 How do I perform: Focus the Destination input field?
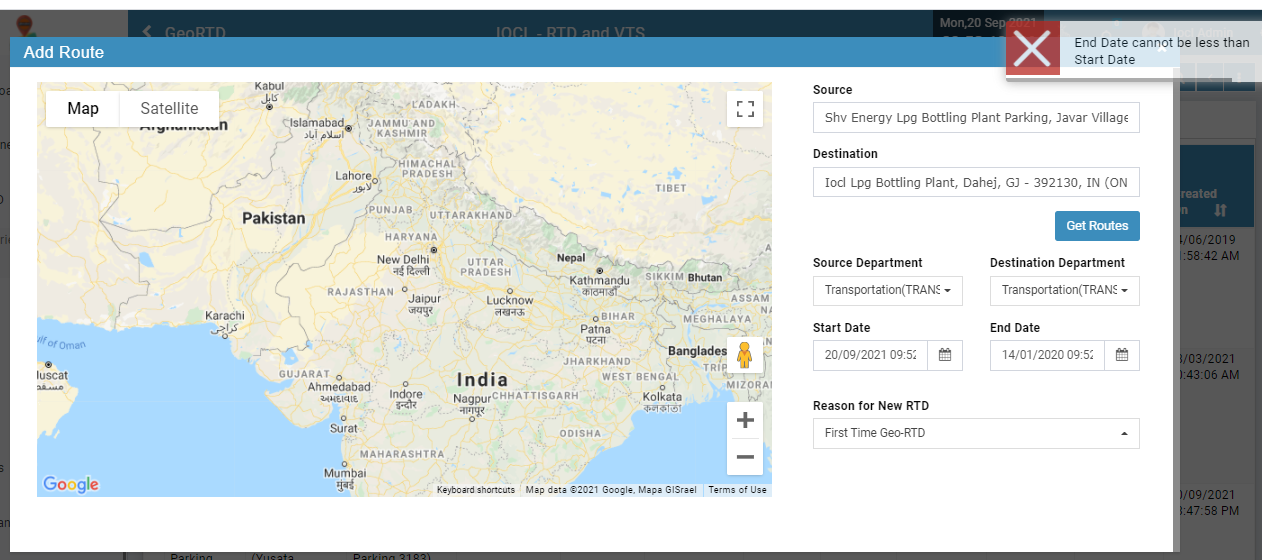(976, 182)
